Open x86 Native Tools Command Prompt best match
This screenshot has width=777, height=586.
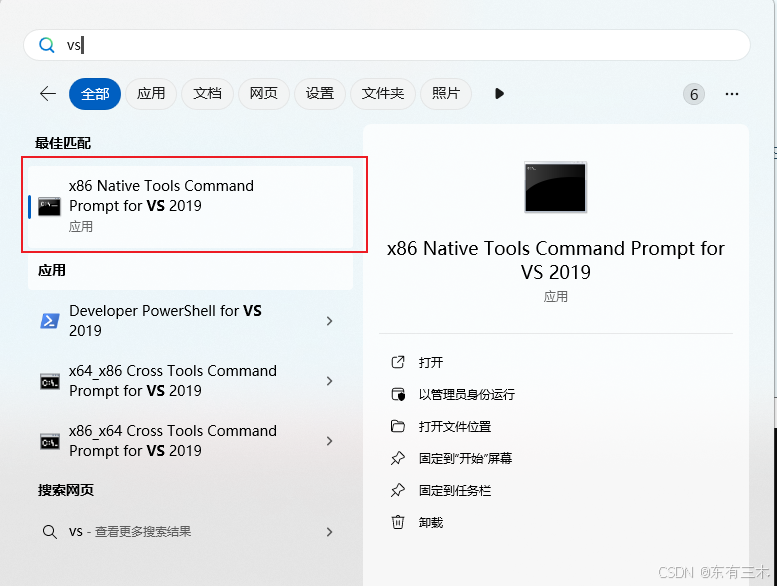coord(191,207)
